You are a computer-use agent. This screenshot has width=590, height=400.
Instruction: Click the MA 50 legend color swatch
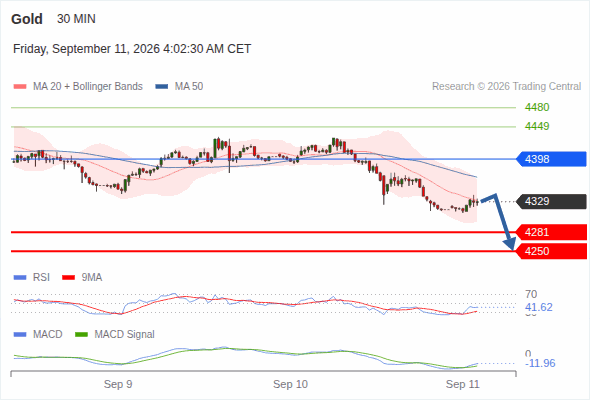tap(162, 87)
